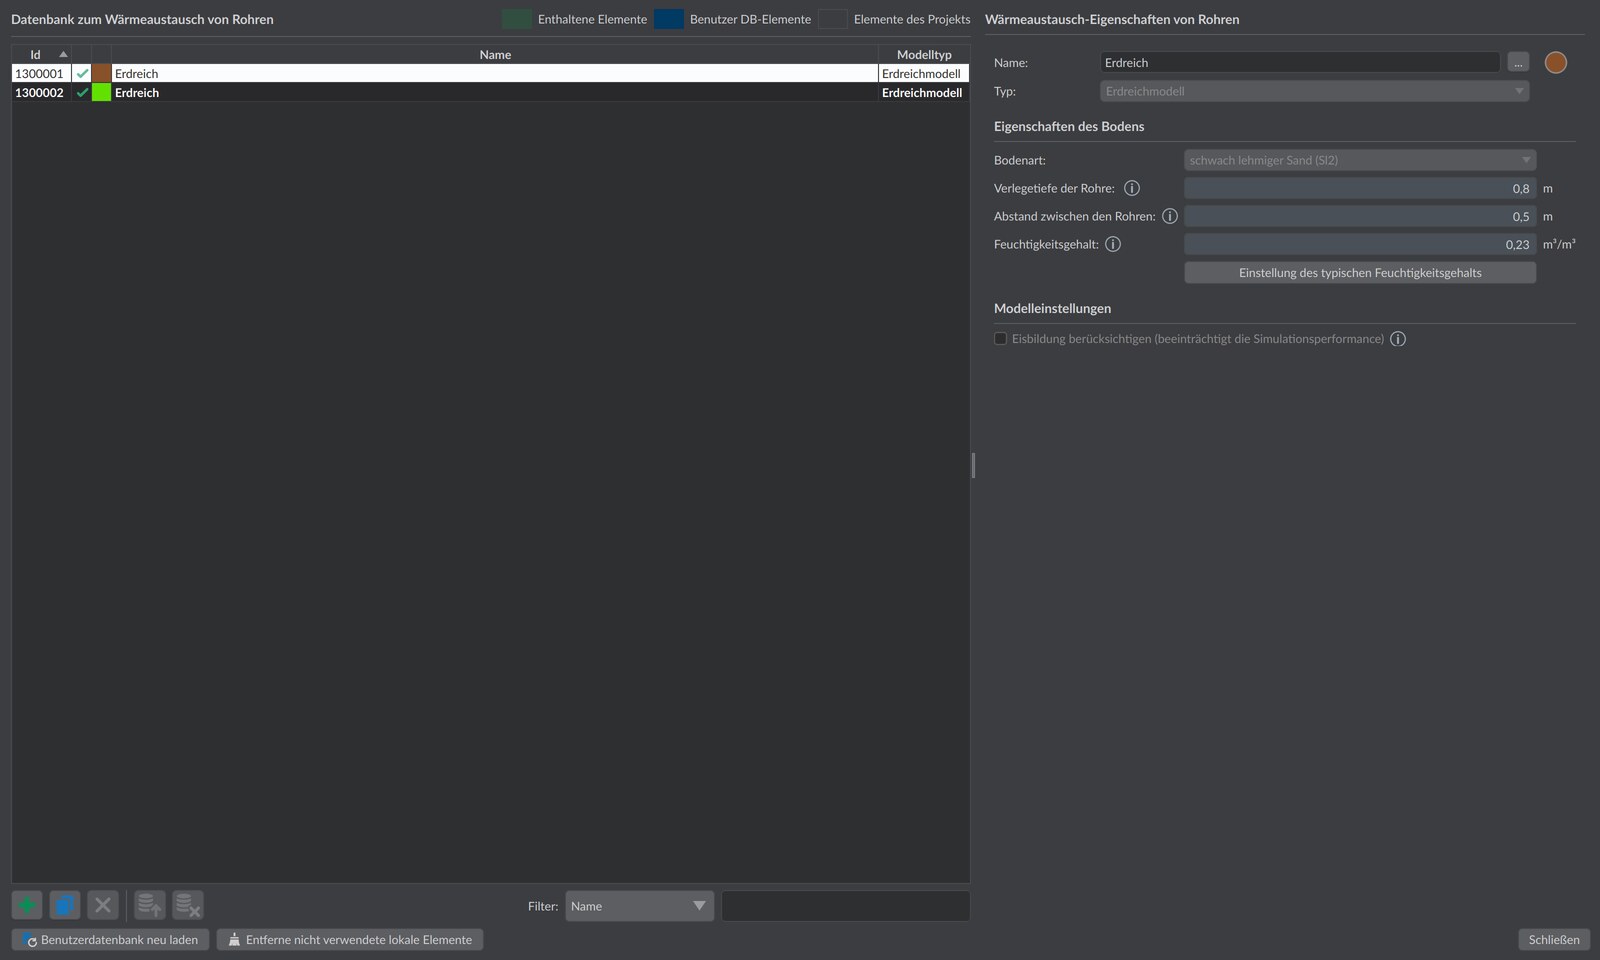Screen dimensions: 1600x960
Task: Enable Eisbildung berücksichtigen checkbox
Action: 1000,339
